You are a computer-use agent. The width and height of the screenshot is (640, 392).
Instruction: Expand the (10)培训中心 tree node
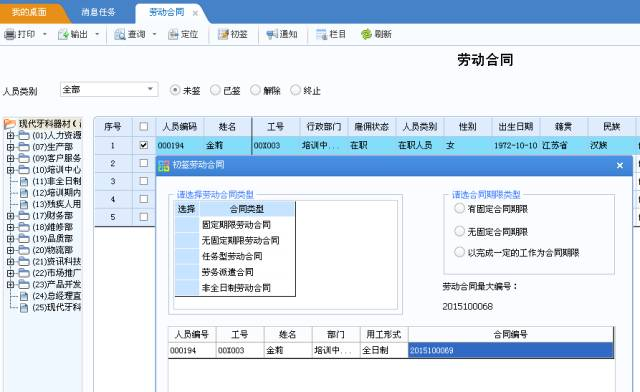[x=11, y=169]
